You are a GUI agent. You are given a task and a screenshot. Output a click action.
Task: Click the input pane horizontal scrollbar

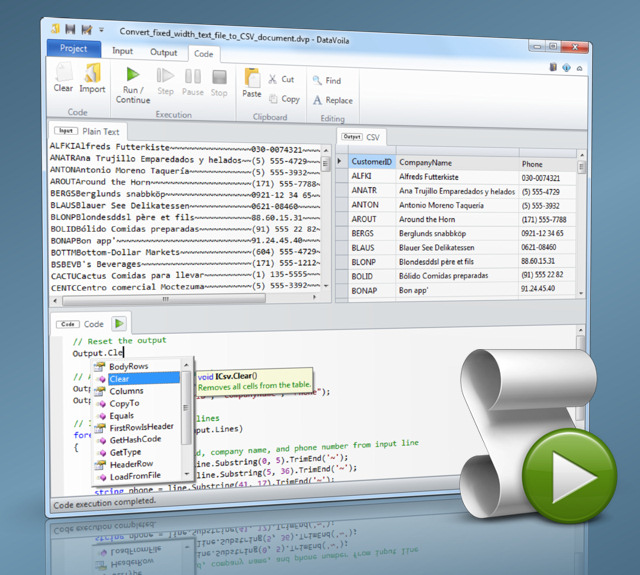click(164, 299)
